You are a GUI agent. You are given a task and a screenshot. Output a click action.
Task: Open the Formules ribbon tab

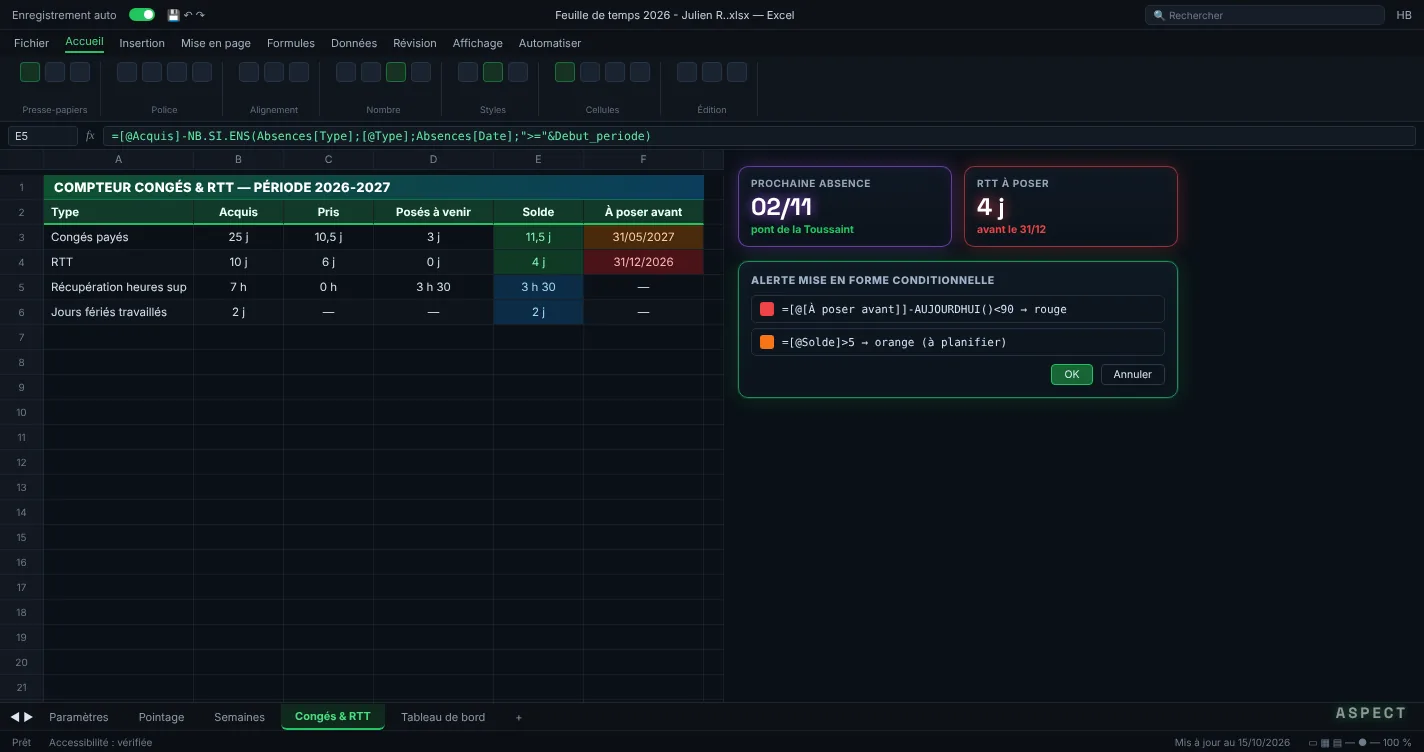(291, 43)
